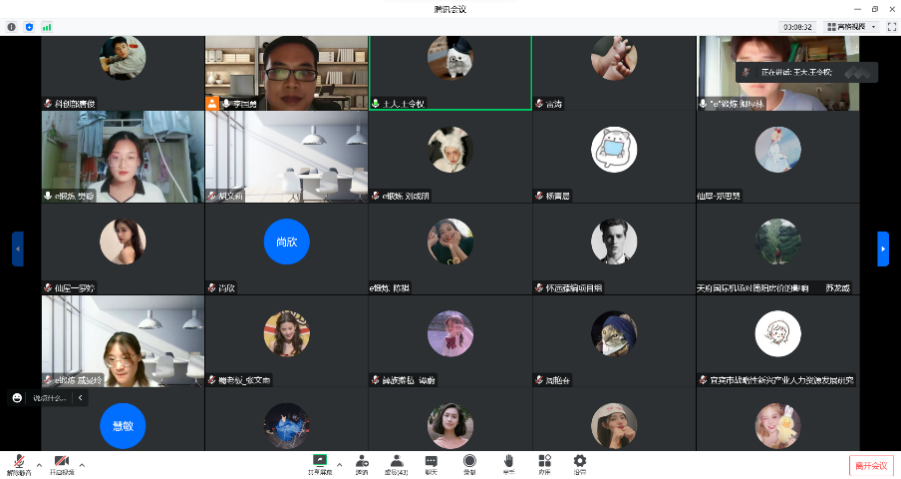Open the member management panel
This screenshot has height=479, width=901.
(396, 462)
